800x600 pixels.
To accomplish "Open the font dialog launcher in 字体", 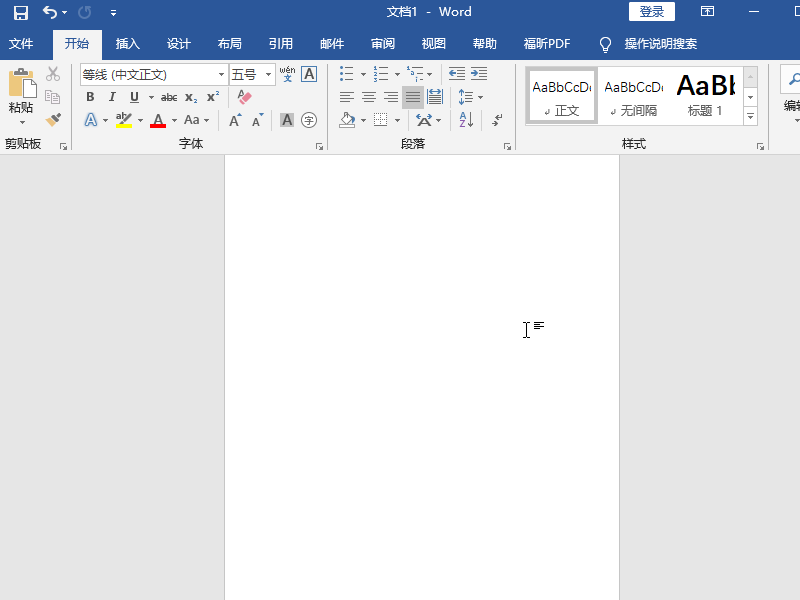I will [x=319, y=146].
